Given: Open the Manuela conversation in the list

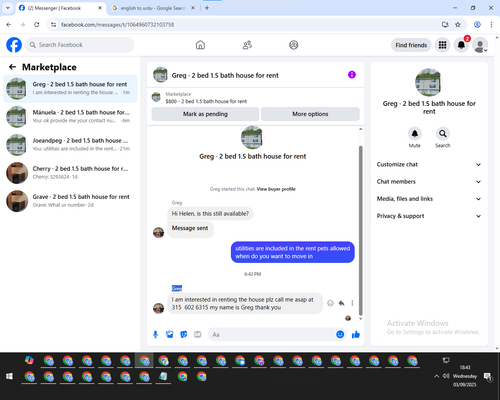Looking at the screenshot, I should [70, 117].
